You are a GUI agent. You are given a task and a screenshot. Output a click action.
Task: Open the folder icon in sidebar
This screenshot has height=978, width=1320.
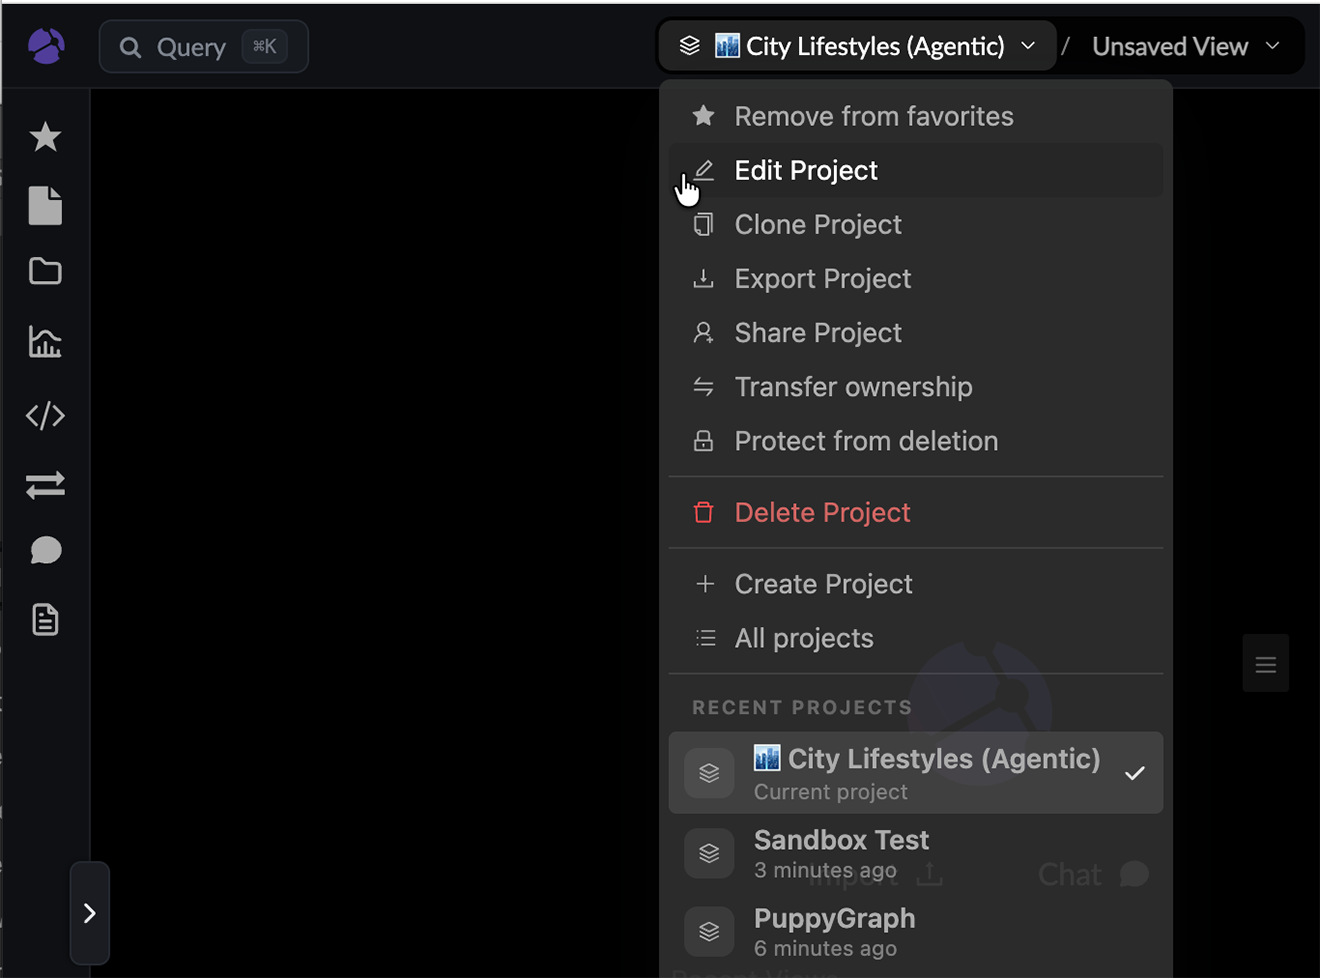click(x=45, y=271)
